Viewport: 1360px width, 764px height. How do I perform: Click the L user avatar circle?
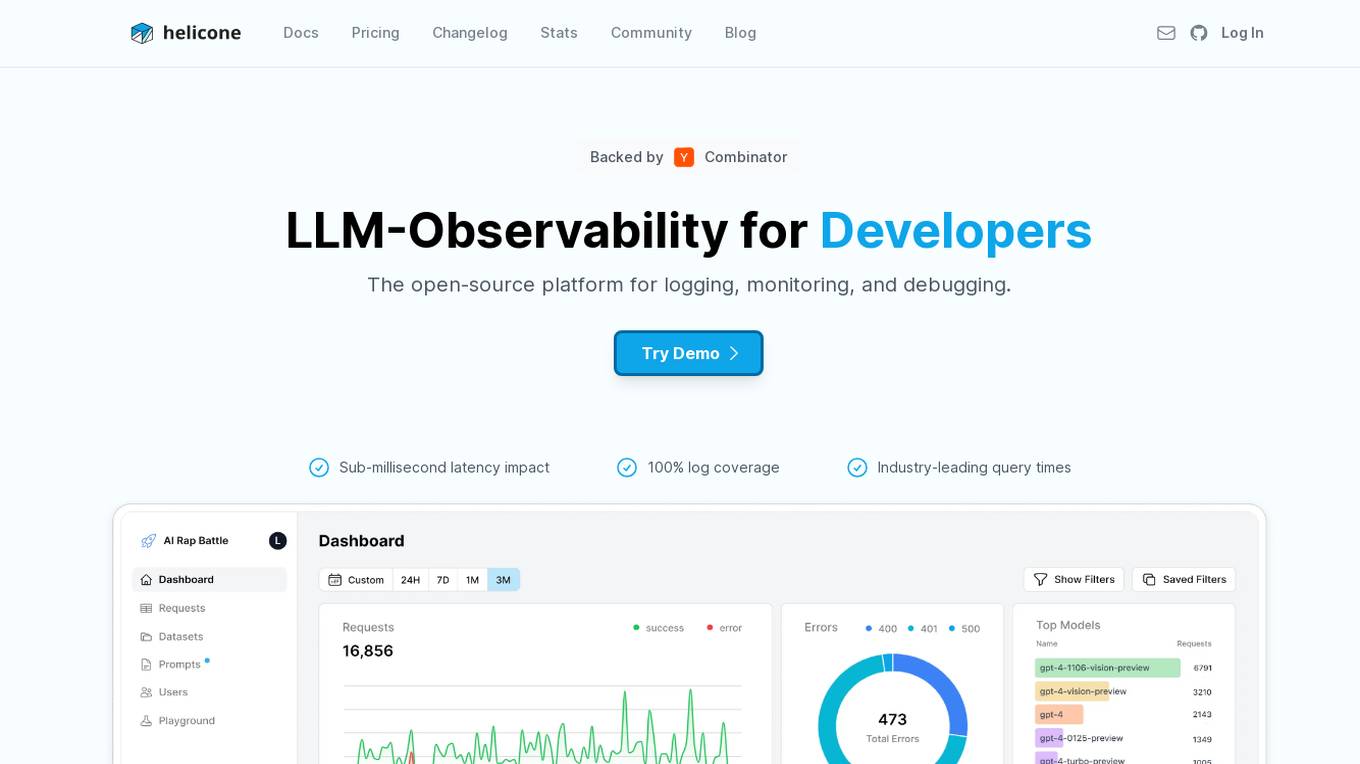tap(278, 541)
